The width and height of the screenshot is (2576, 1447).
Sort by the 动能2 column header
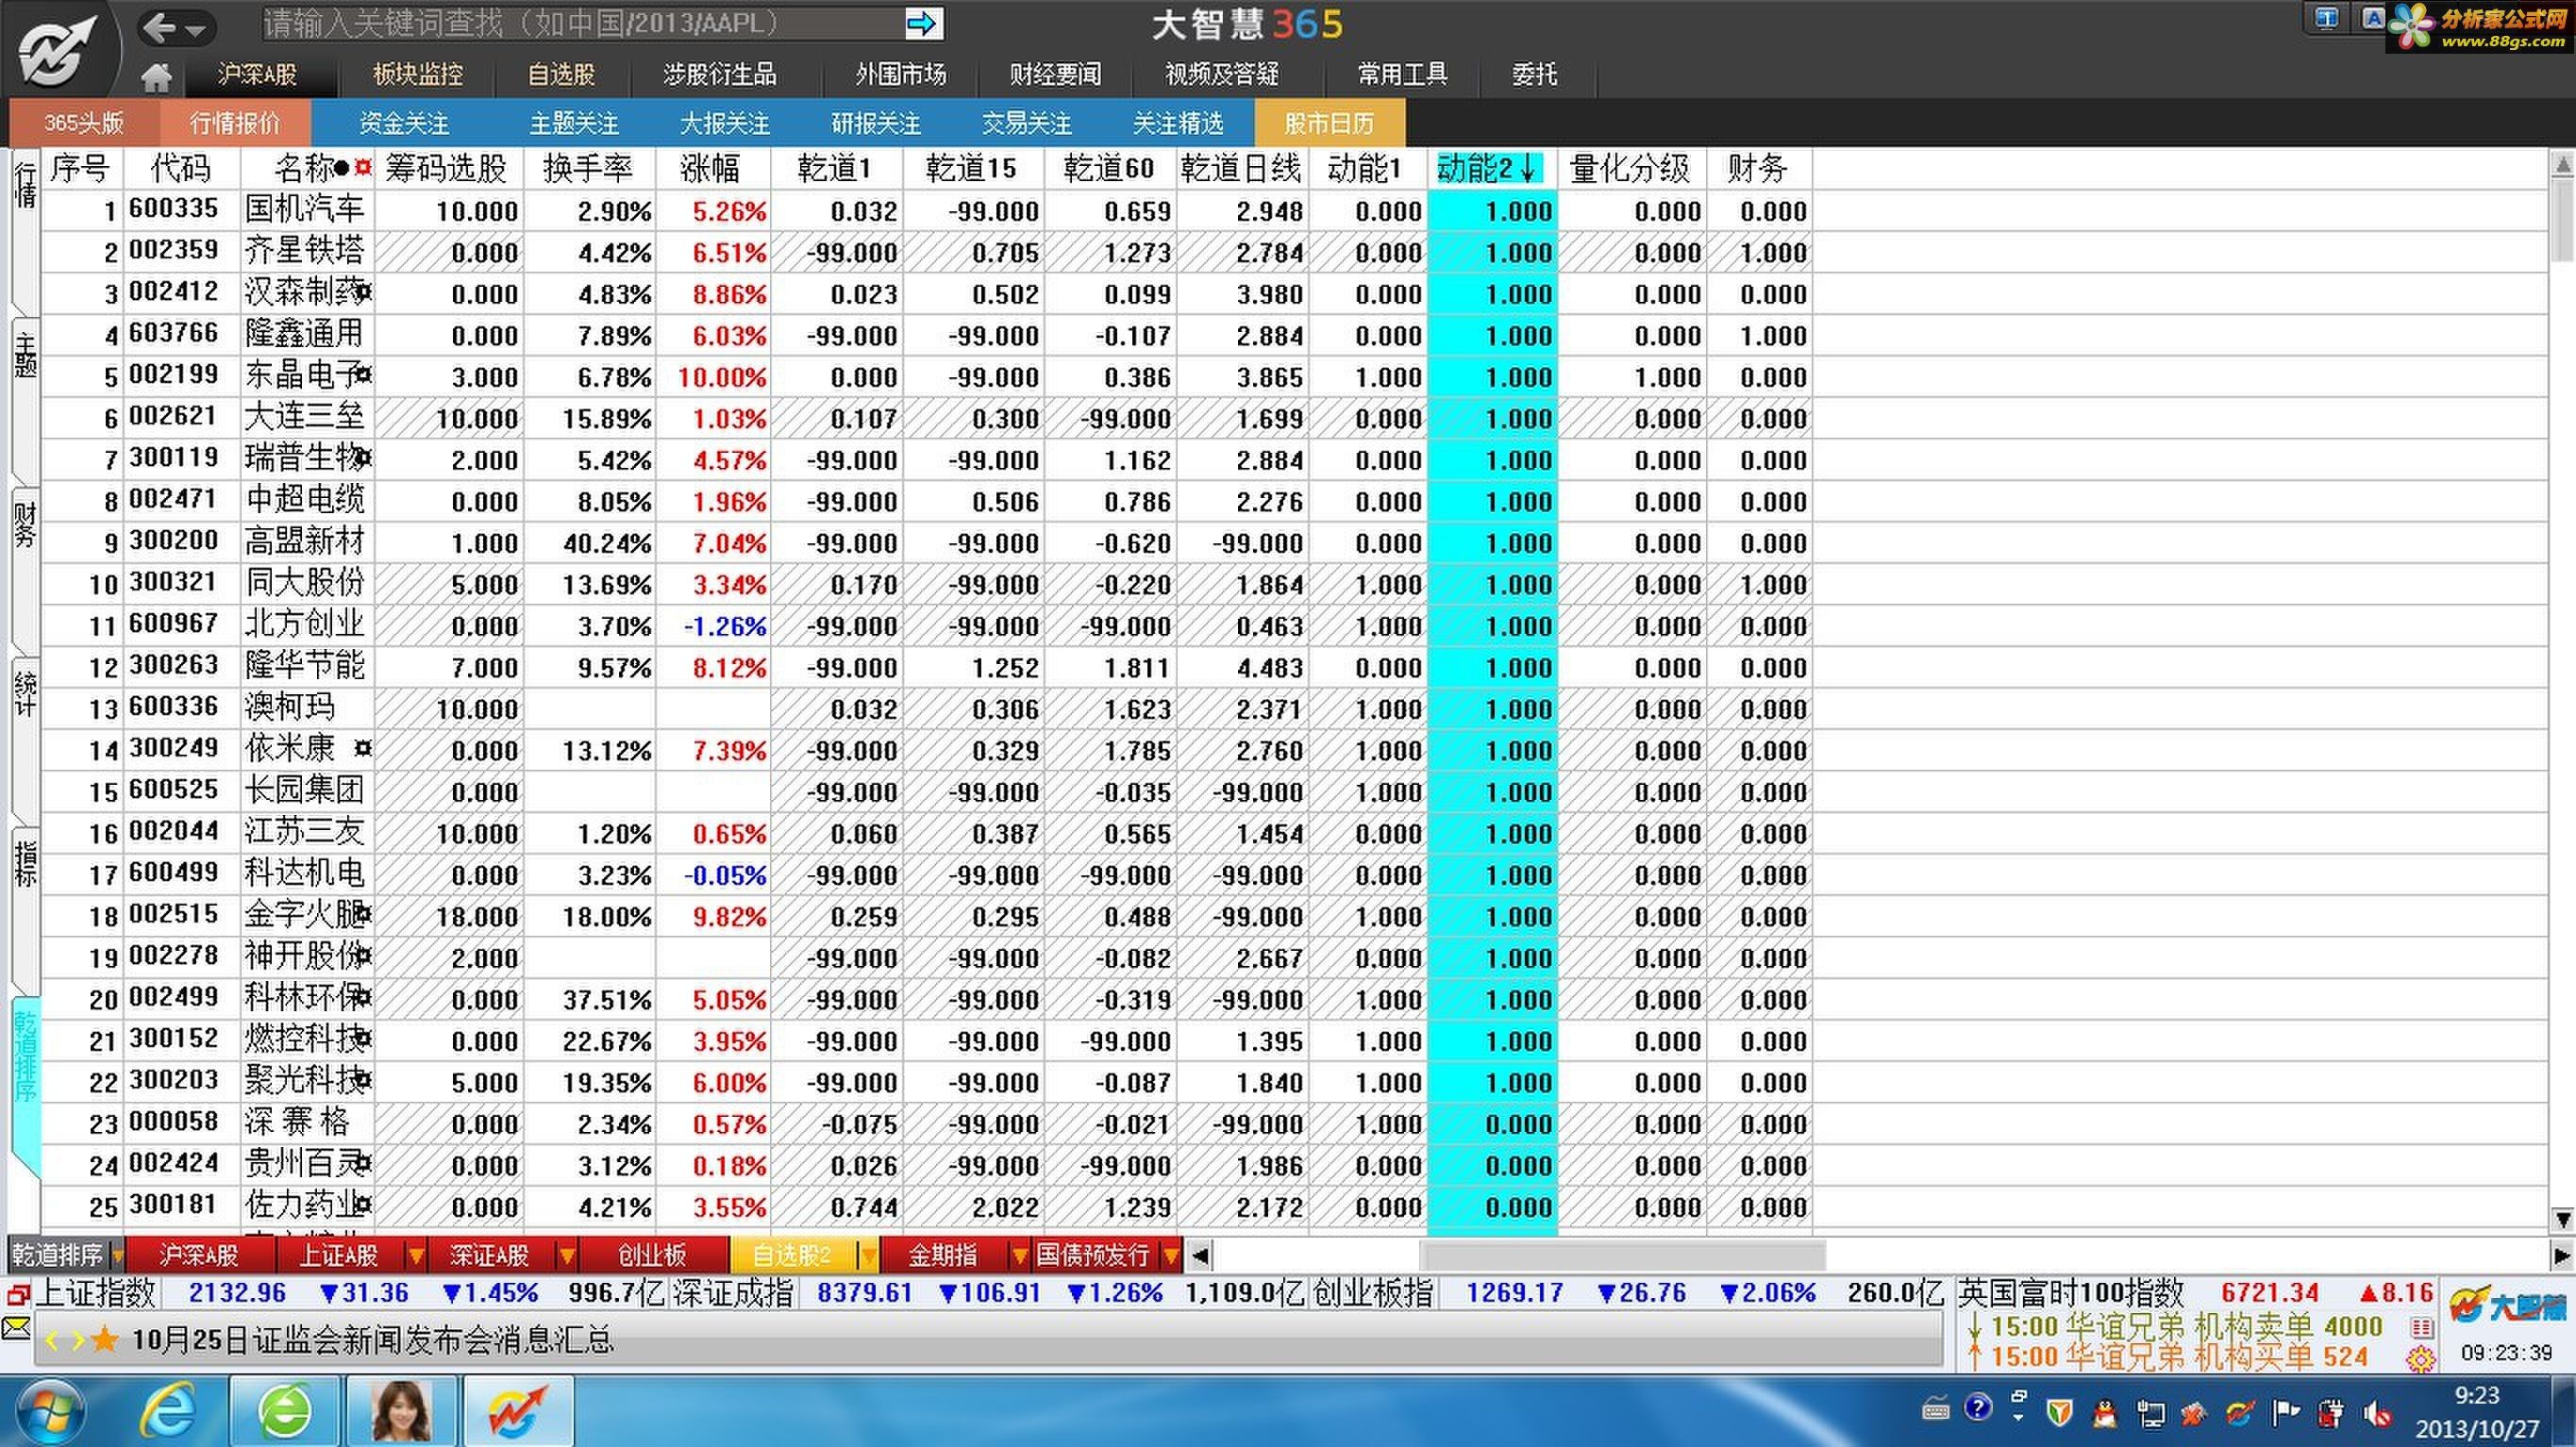pyautogui.click(x=1492, y=168)
